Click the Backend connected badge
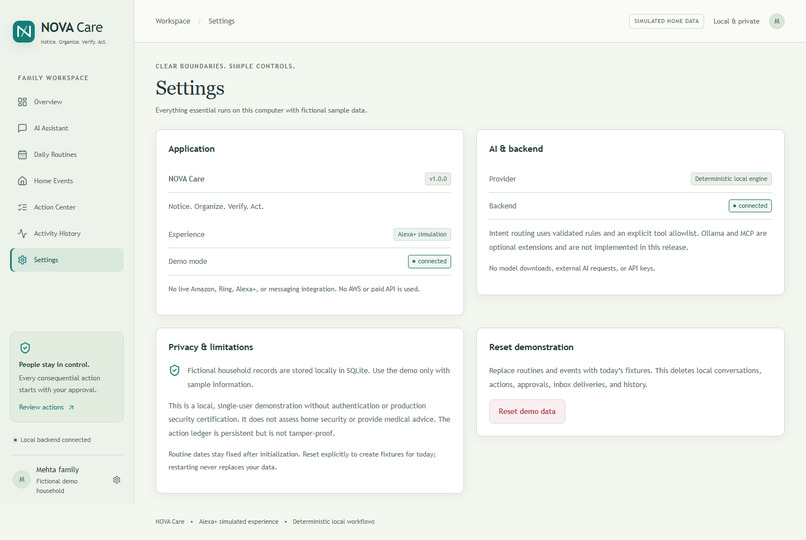The height and width of the screenshot is (540, 806). [x=750, y=206]
